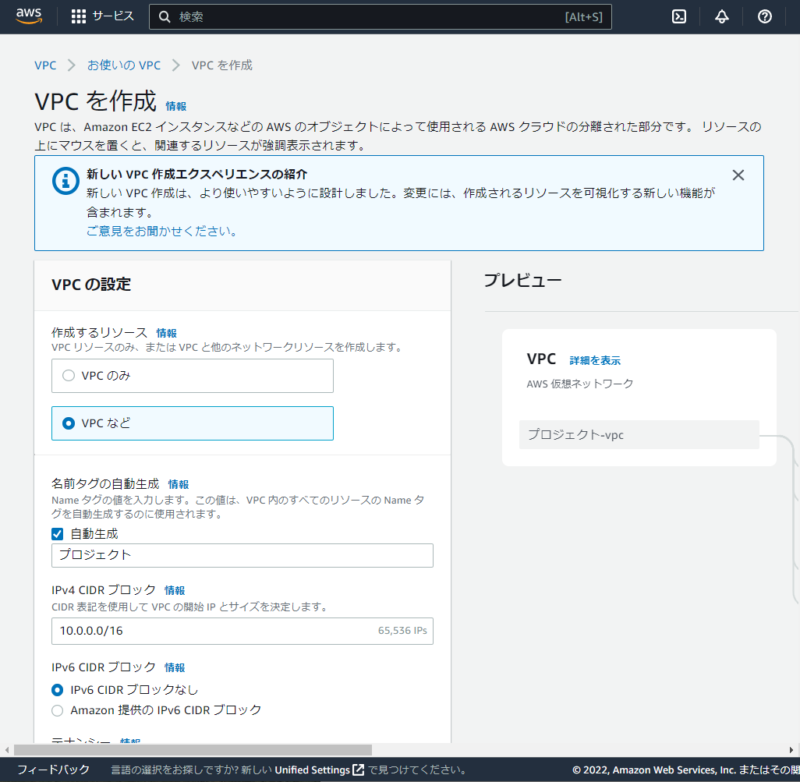Open the Unified Settings external link icon
The image size is (800, 782).
[x=359, y=769]
